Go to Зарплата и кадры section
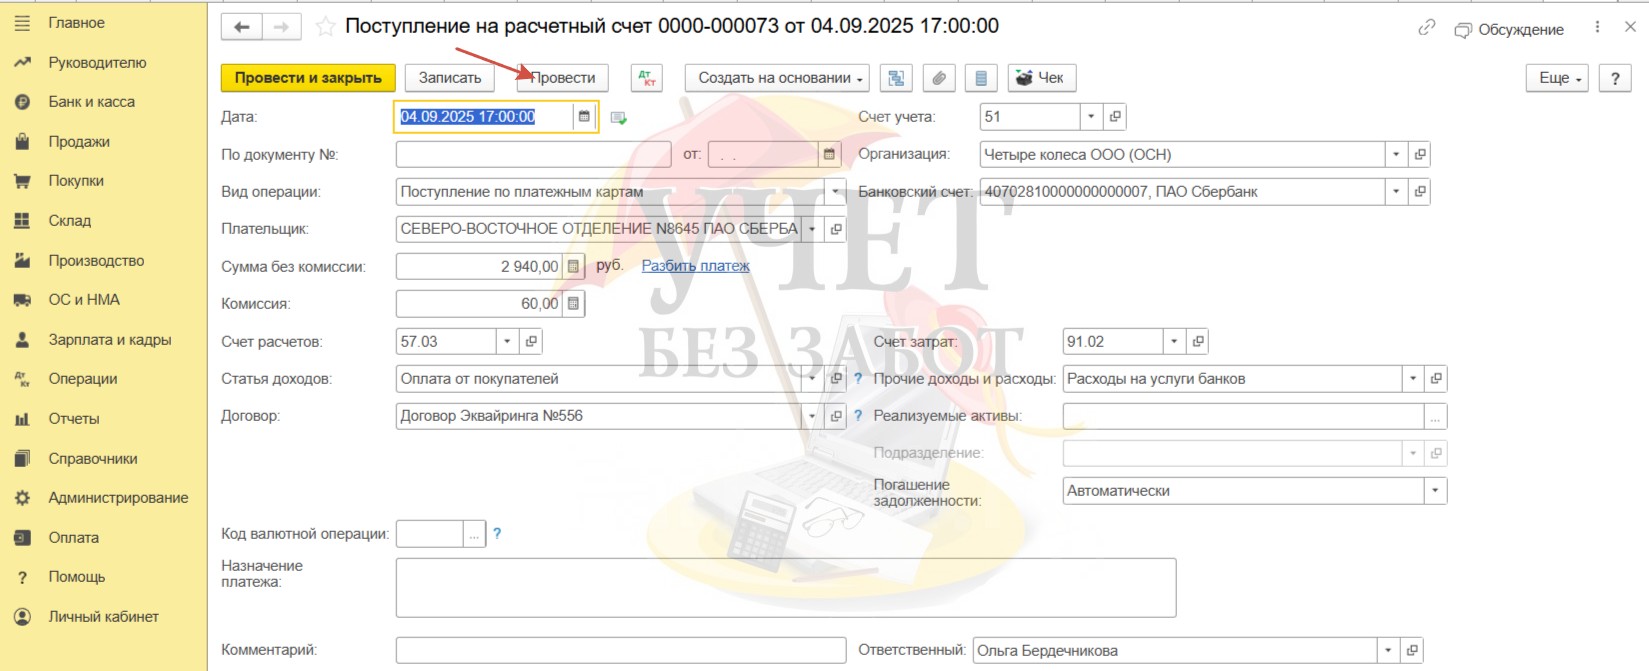This screenshot has height=671, width=1649. [109, 340]
